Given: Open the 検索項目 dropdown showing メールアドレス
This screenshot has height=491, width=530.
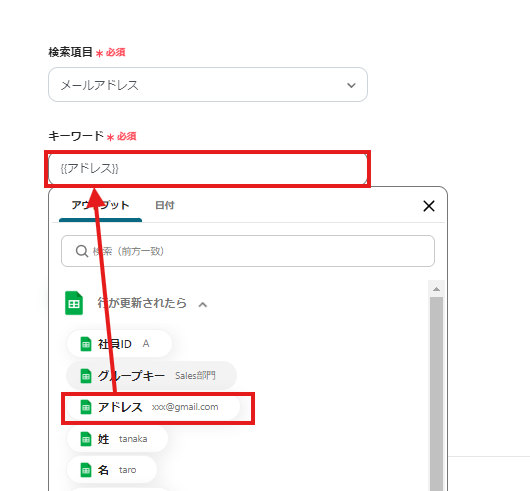Looking at the screenshot, I should point(208,84).
